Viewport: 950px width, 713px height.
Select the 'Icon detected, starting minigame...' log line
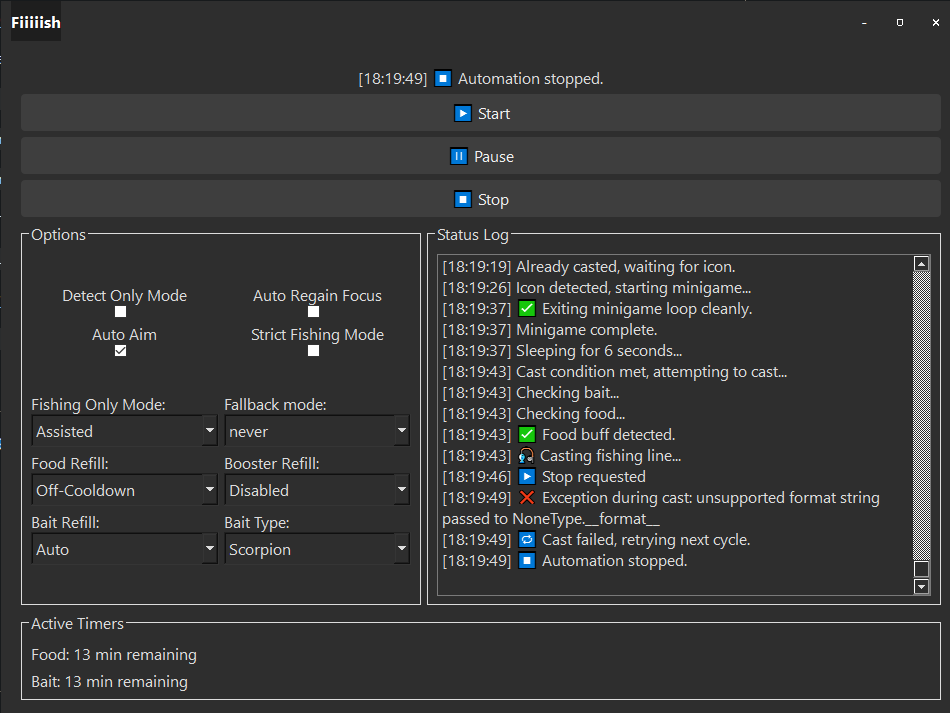(x=597, y=288)
